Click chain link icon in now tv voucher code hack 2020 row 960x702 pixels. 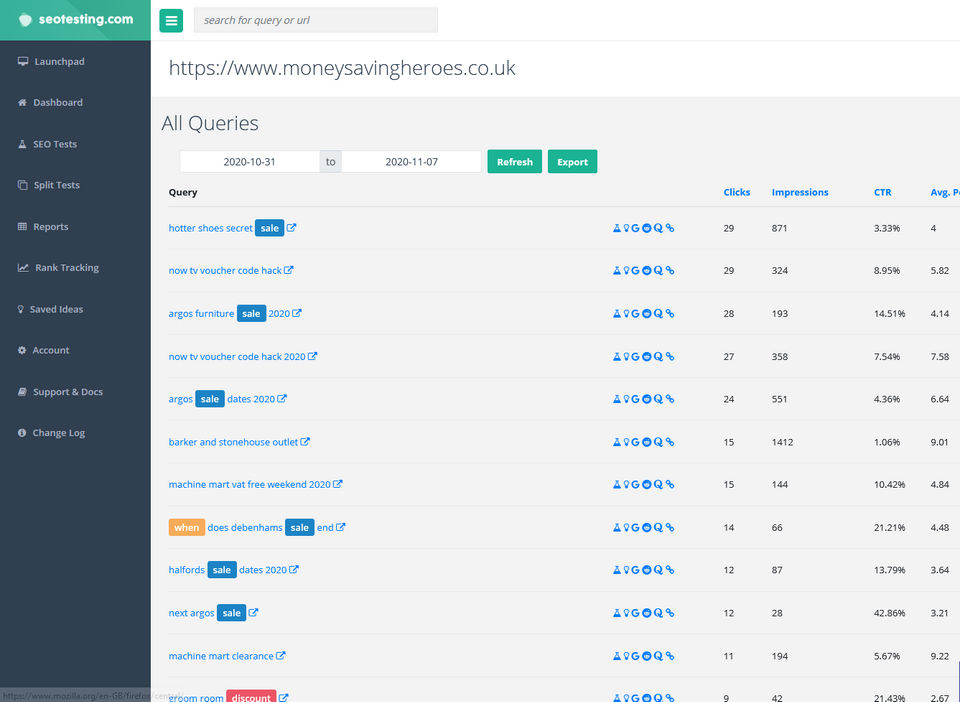(x=670, y=356)
